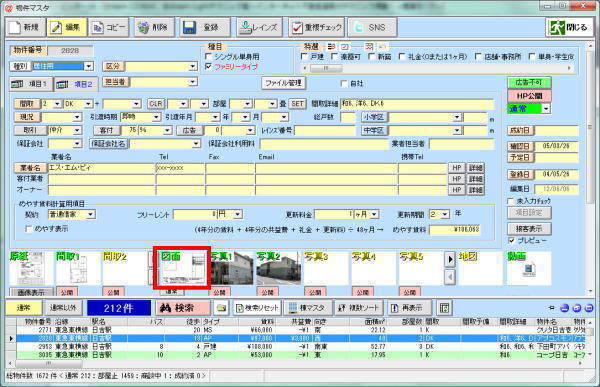Enable the シングル単身用 checkbox
The width and height of the screenshot is (600, 387).
pos(208,56)
